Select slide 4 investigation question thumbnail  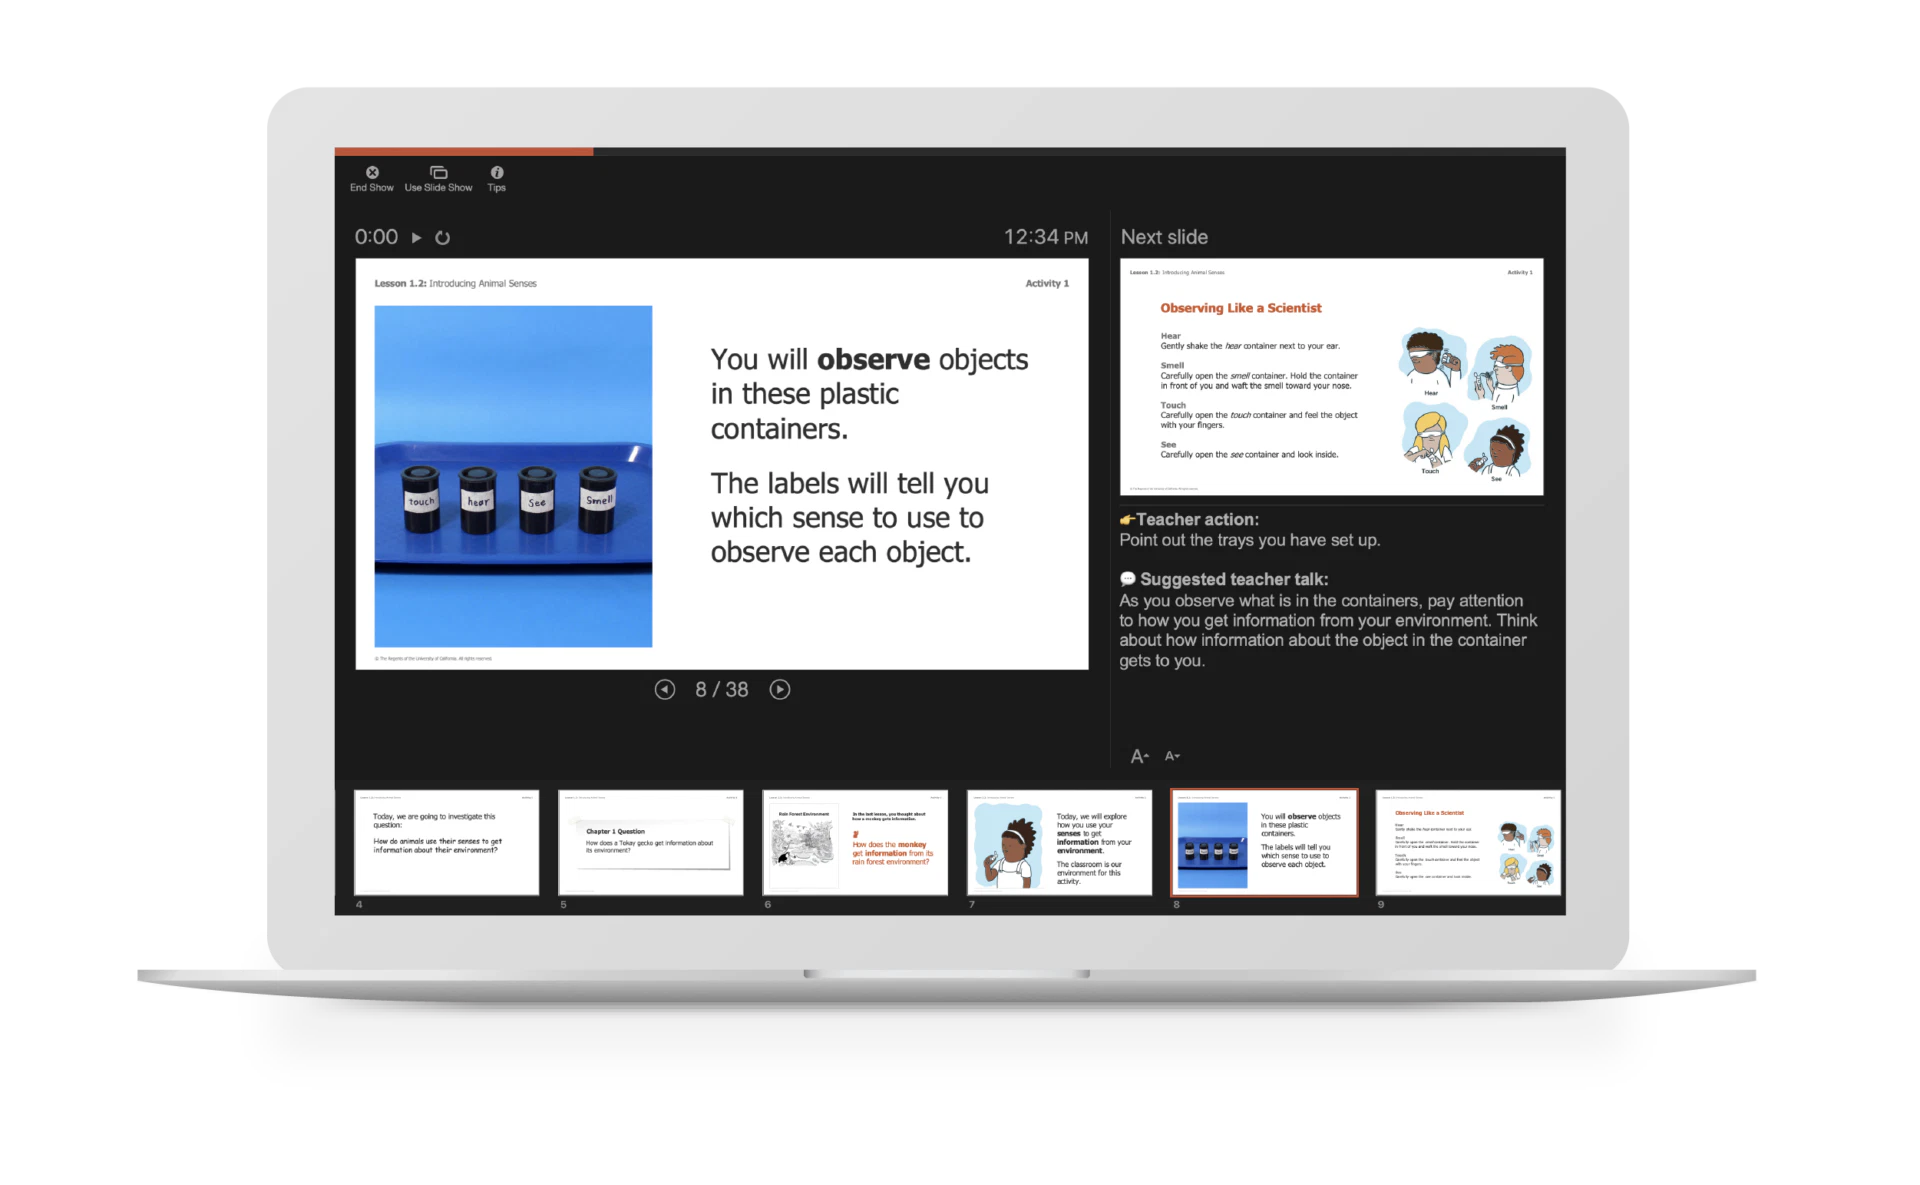(446, 842)
